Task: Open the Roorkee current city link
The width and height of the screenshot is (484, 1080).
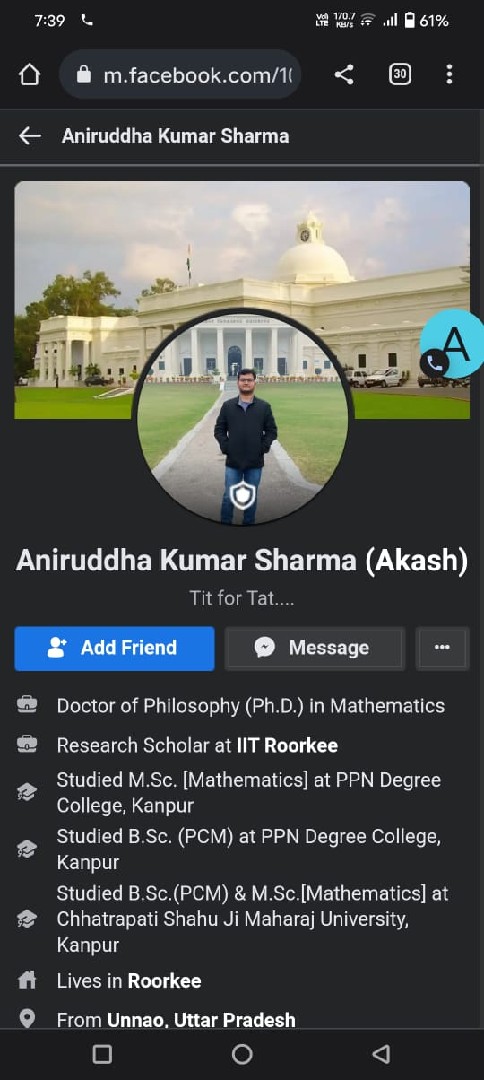Action: [165, 981]
